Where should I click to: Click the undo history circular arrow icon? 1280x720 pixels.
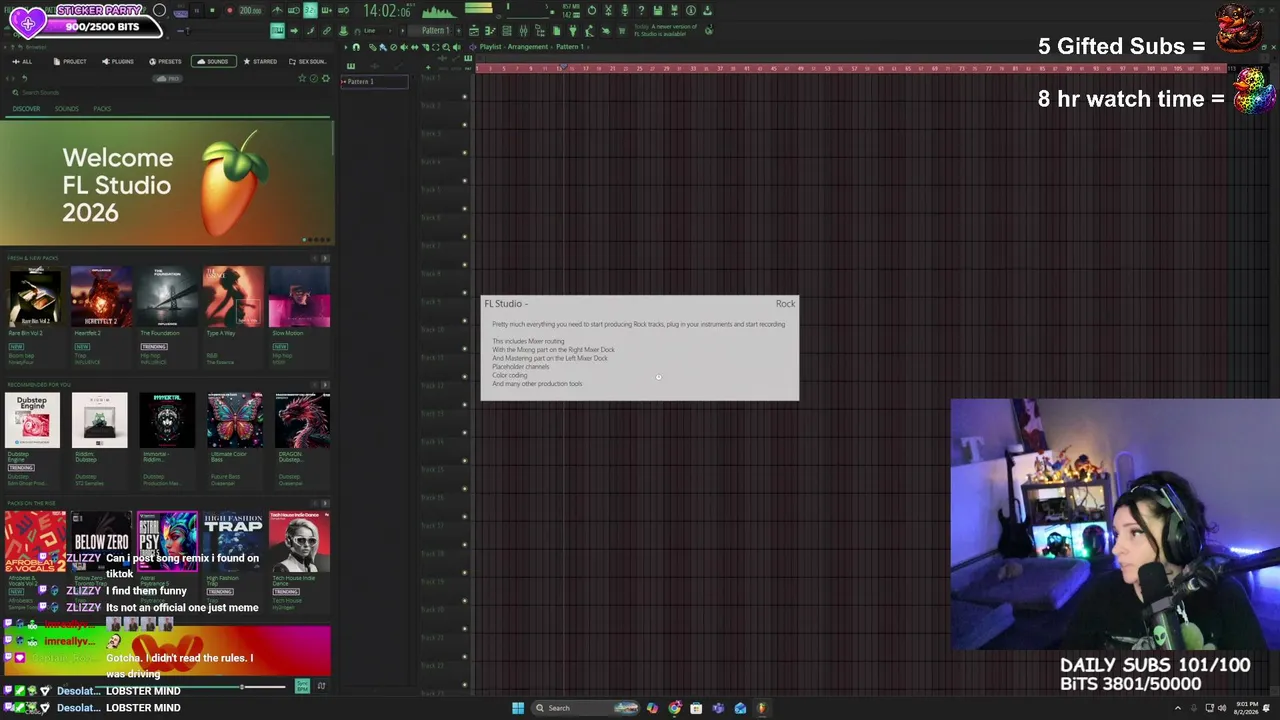592,11
